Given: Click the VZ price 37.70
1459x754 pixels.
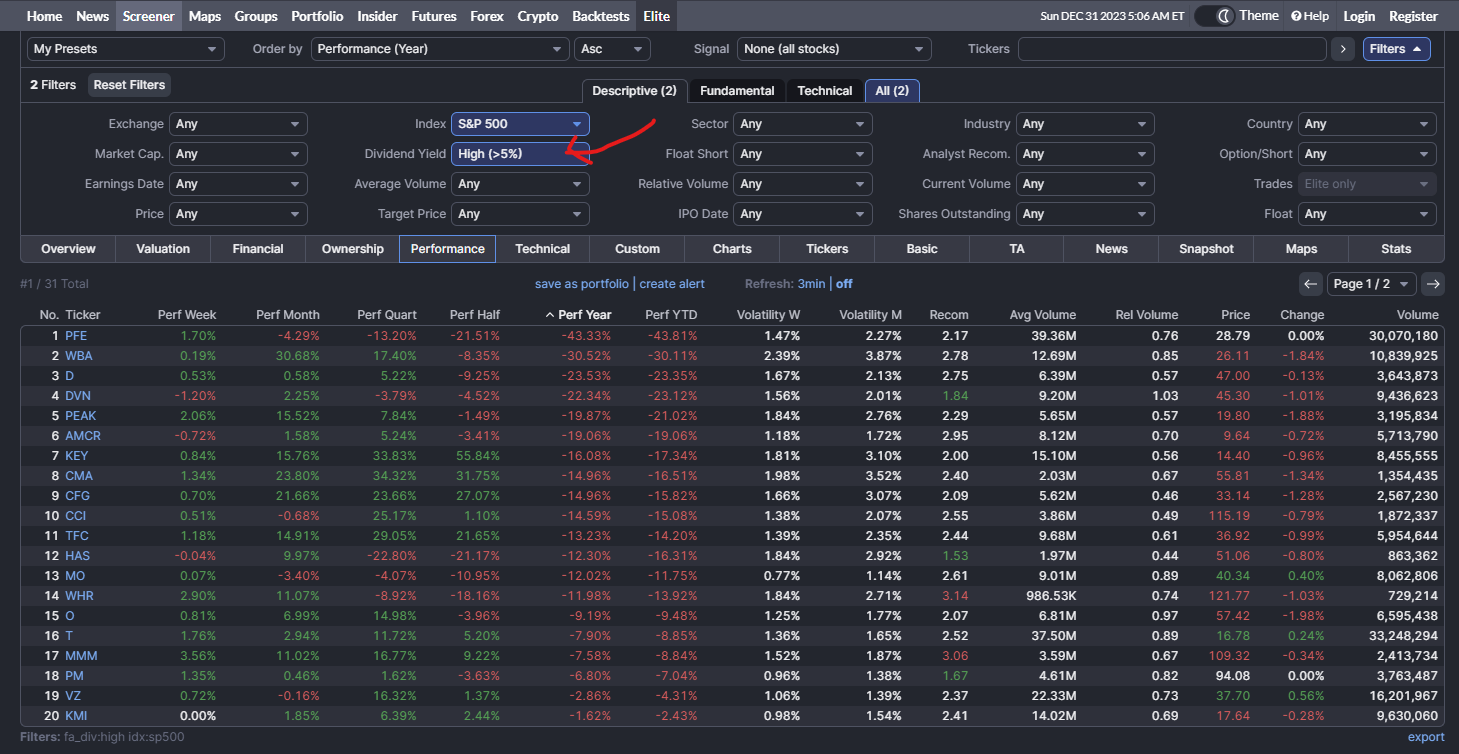Looking at the screenshot, I should [x=1233, y=696].
